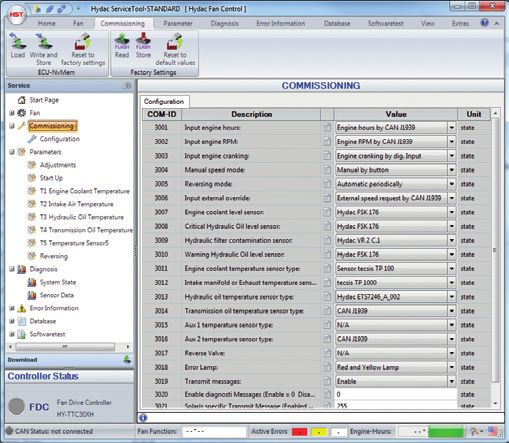The height and width of the screenshot is (443, 509).
Task: Click the note icon for row 3018
Action: 327,367
